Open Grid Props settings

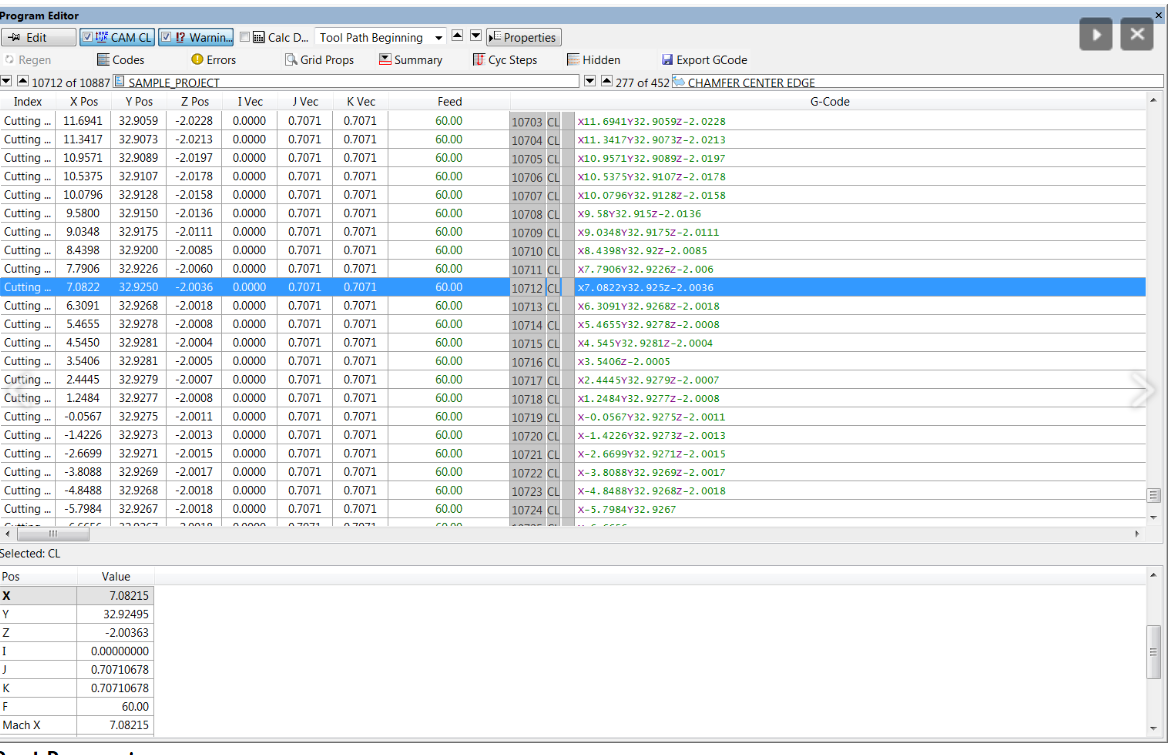pos(319,60)
